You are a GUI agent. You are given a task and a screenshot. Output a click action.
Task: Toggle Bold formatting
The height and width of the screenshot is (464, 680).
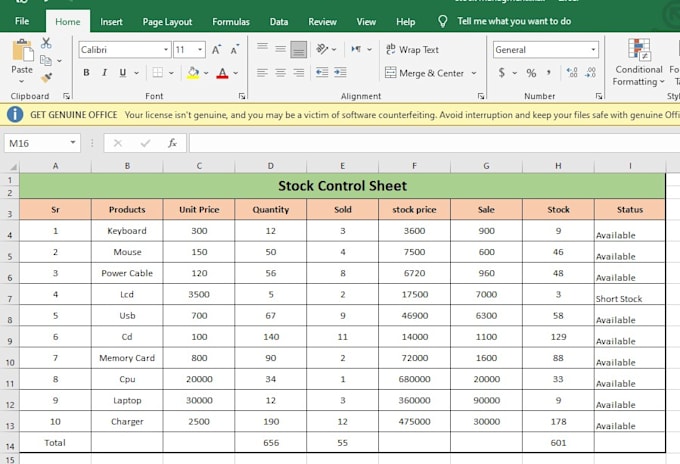coord(86,72)
